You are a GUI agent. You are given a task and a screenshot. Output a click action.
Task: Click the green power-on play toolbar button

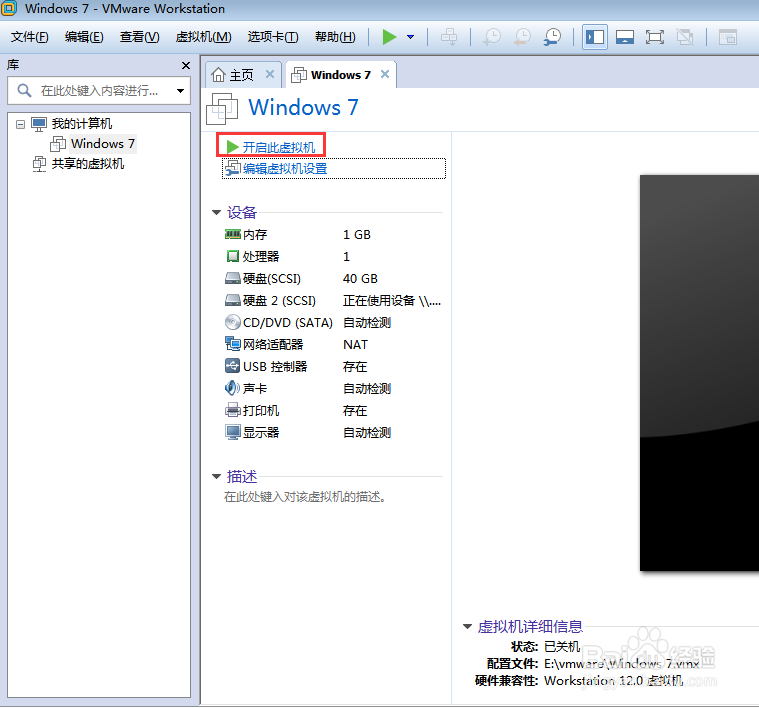coord(389,37)
